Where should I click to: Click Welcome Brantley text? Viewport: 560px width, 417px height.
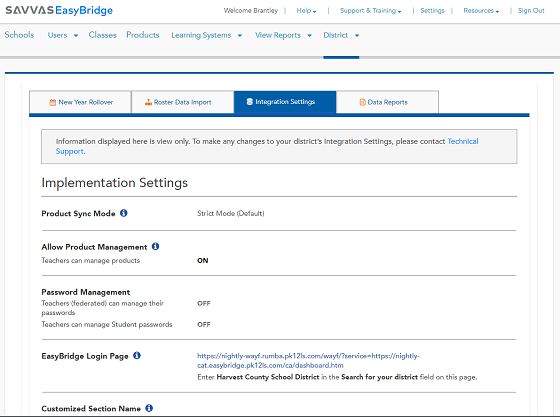pyautogui.click(x=251, y=11)
